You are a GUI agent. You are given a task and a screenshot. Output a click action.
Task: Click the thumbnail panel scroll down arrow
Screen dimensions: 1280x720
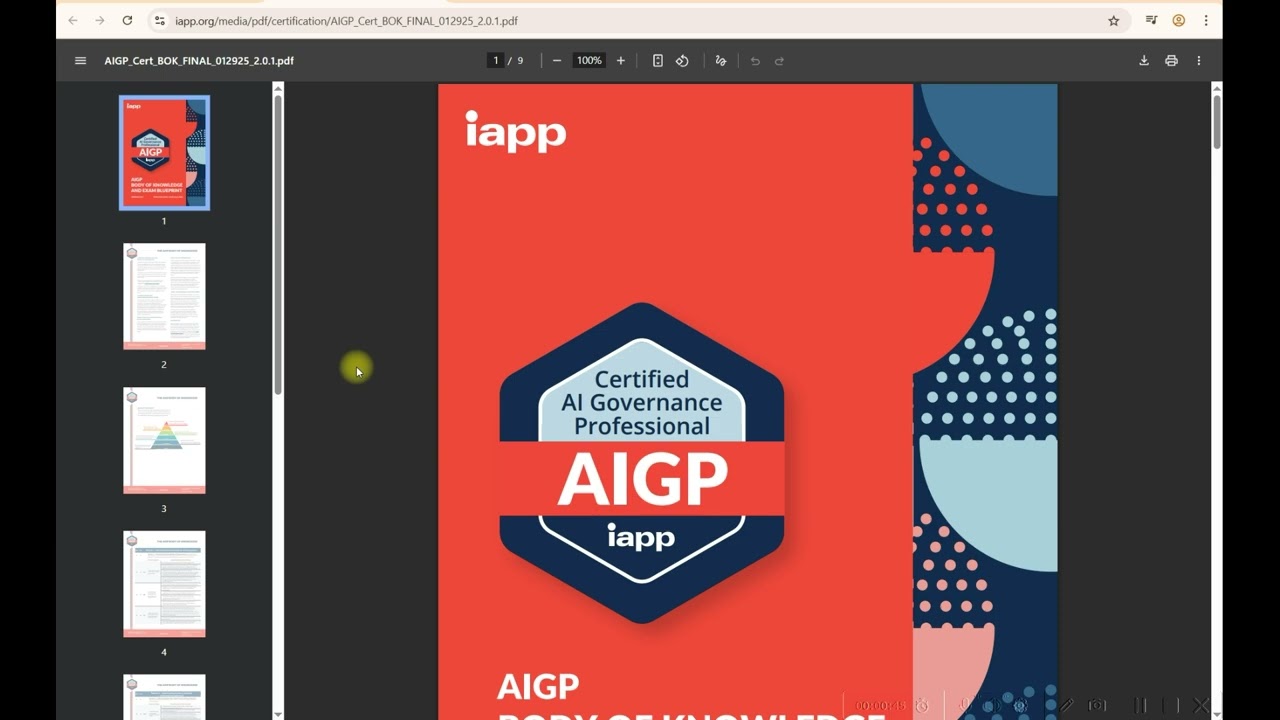278,714
